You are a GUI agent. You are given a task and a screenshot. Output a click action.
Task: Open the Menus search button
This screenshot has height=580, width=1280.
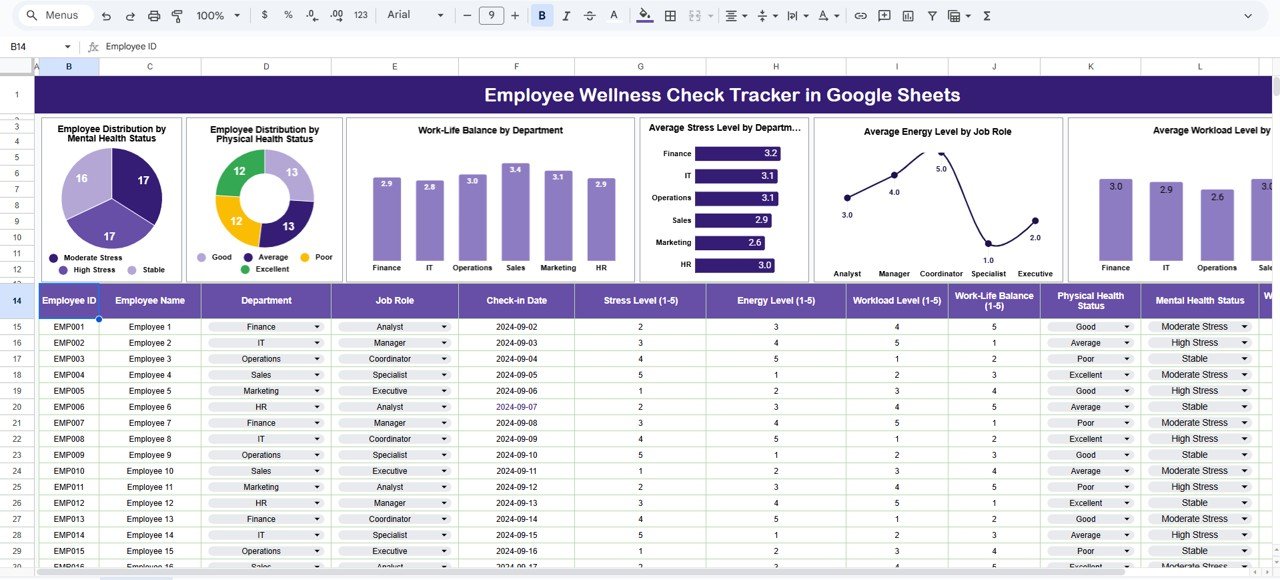pos(52,15)
